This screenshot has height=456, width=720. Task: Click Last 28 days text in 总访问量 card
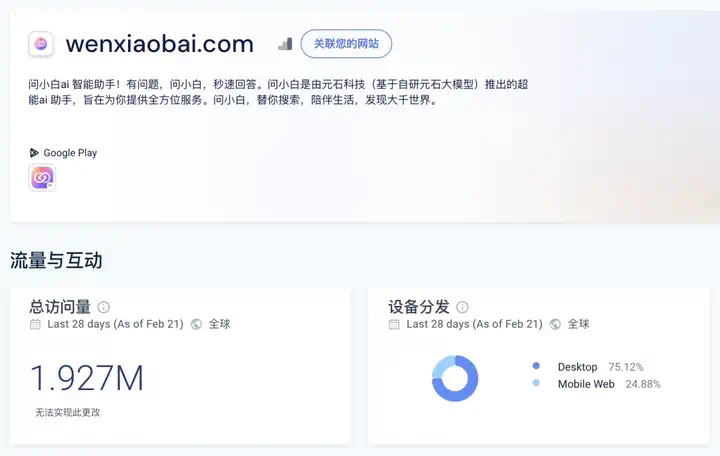pyautogui.click(x=115, y=324)
